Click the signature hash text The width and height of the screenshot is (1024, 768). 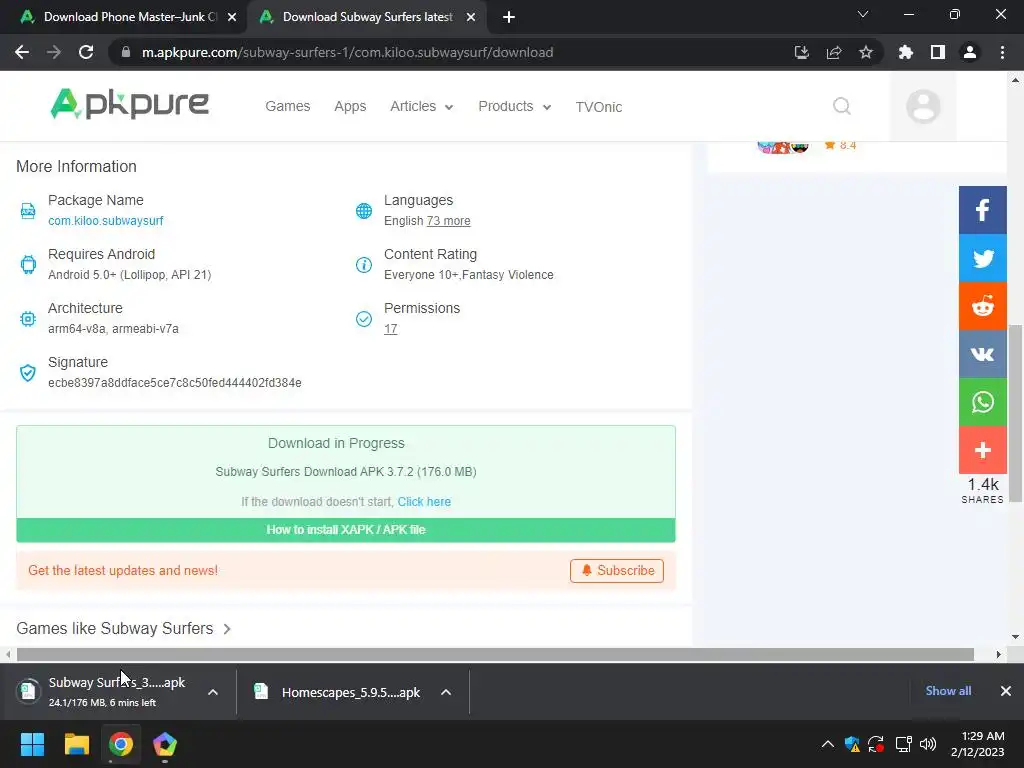(175, 383)
